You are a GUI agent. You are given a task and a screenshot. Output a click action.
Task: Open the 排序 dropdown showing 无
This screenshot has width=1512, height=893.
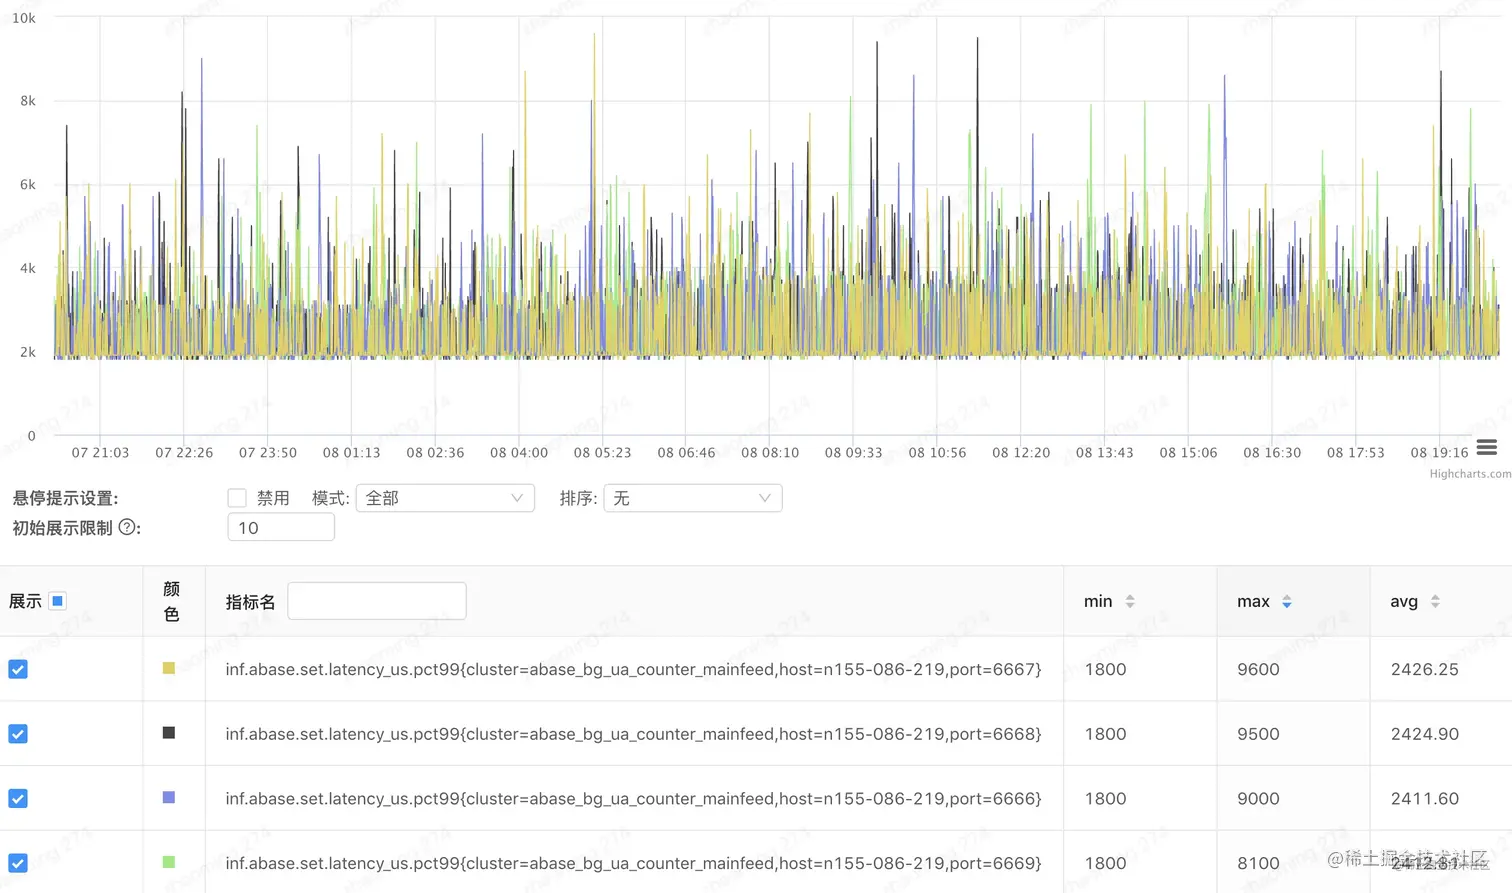coord(693,498)
